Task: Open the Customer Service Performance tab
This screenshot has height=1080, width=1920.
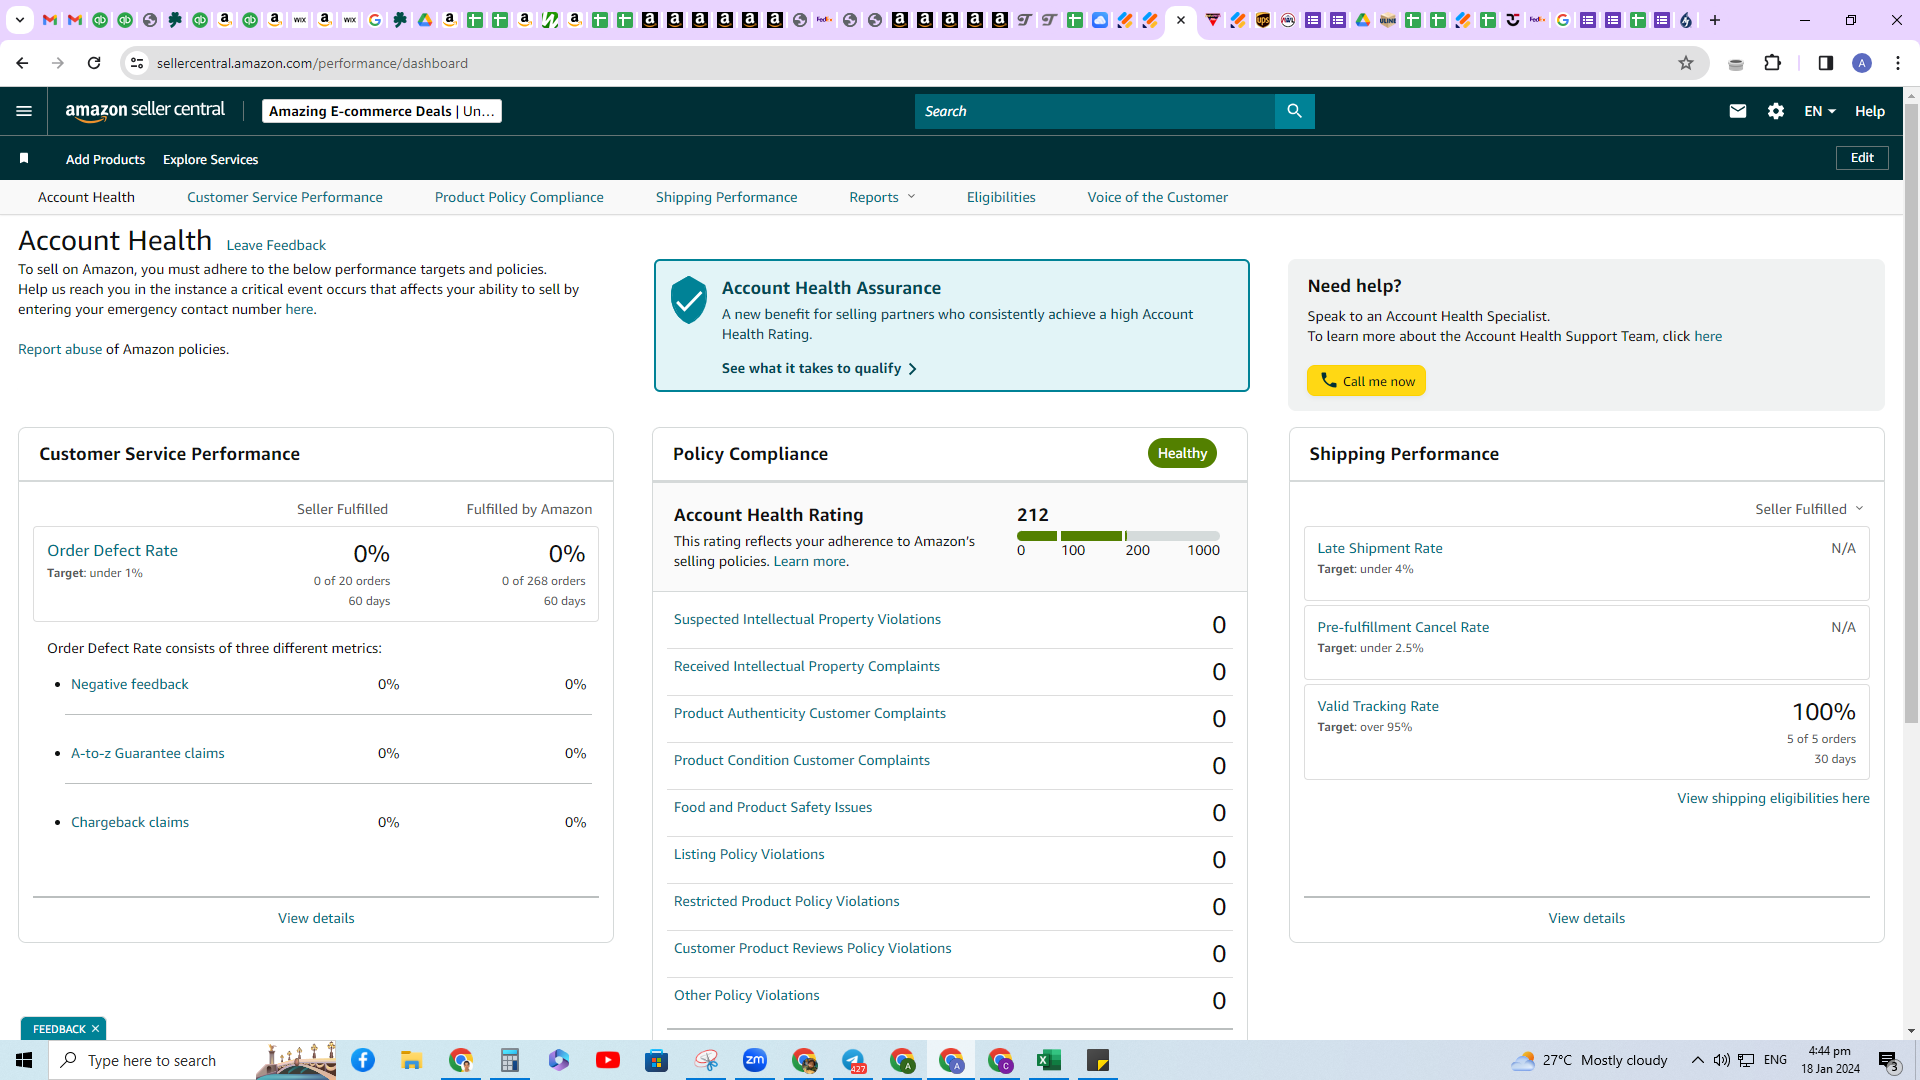Action: pos(285,197)
